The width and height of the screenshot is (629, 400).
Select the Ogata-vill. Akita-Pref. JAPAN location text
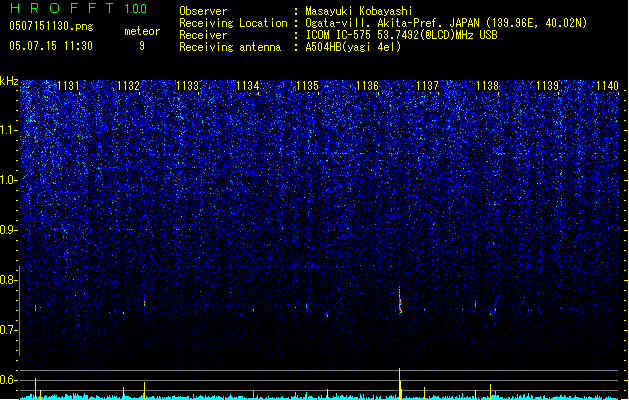coord(446,23)
